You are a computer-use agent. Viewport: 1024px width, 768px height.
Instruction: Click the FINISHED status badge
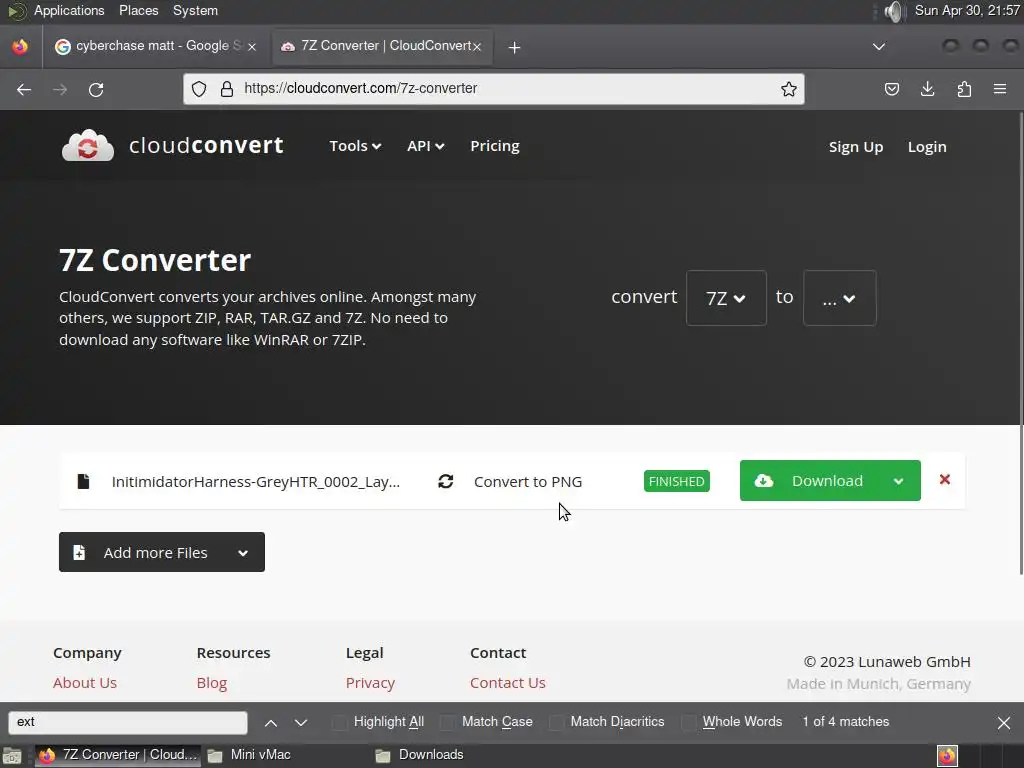(x=677, y=481)
